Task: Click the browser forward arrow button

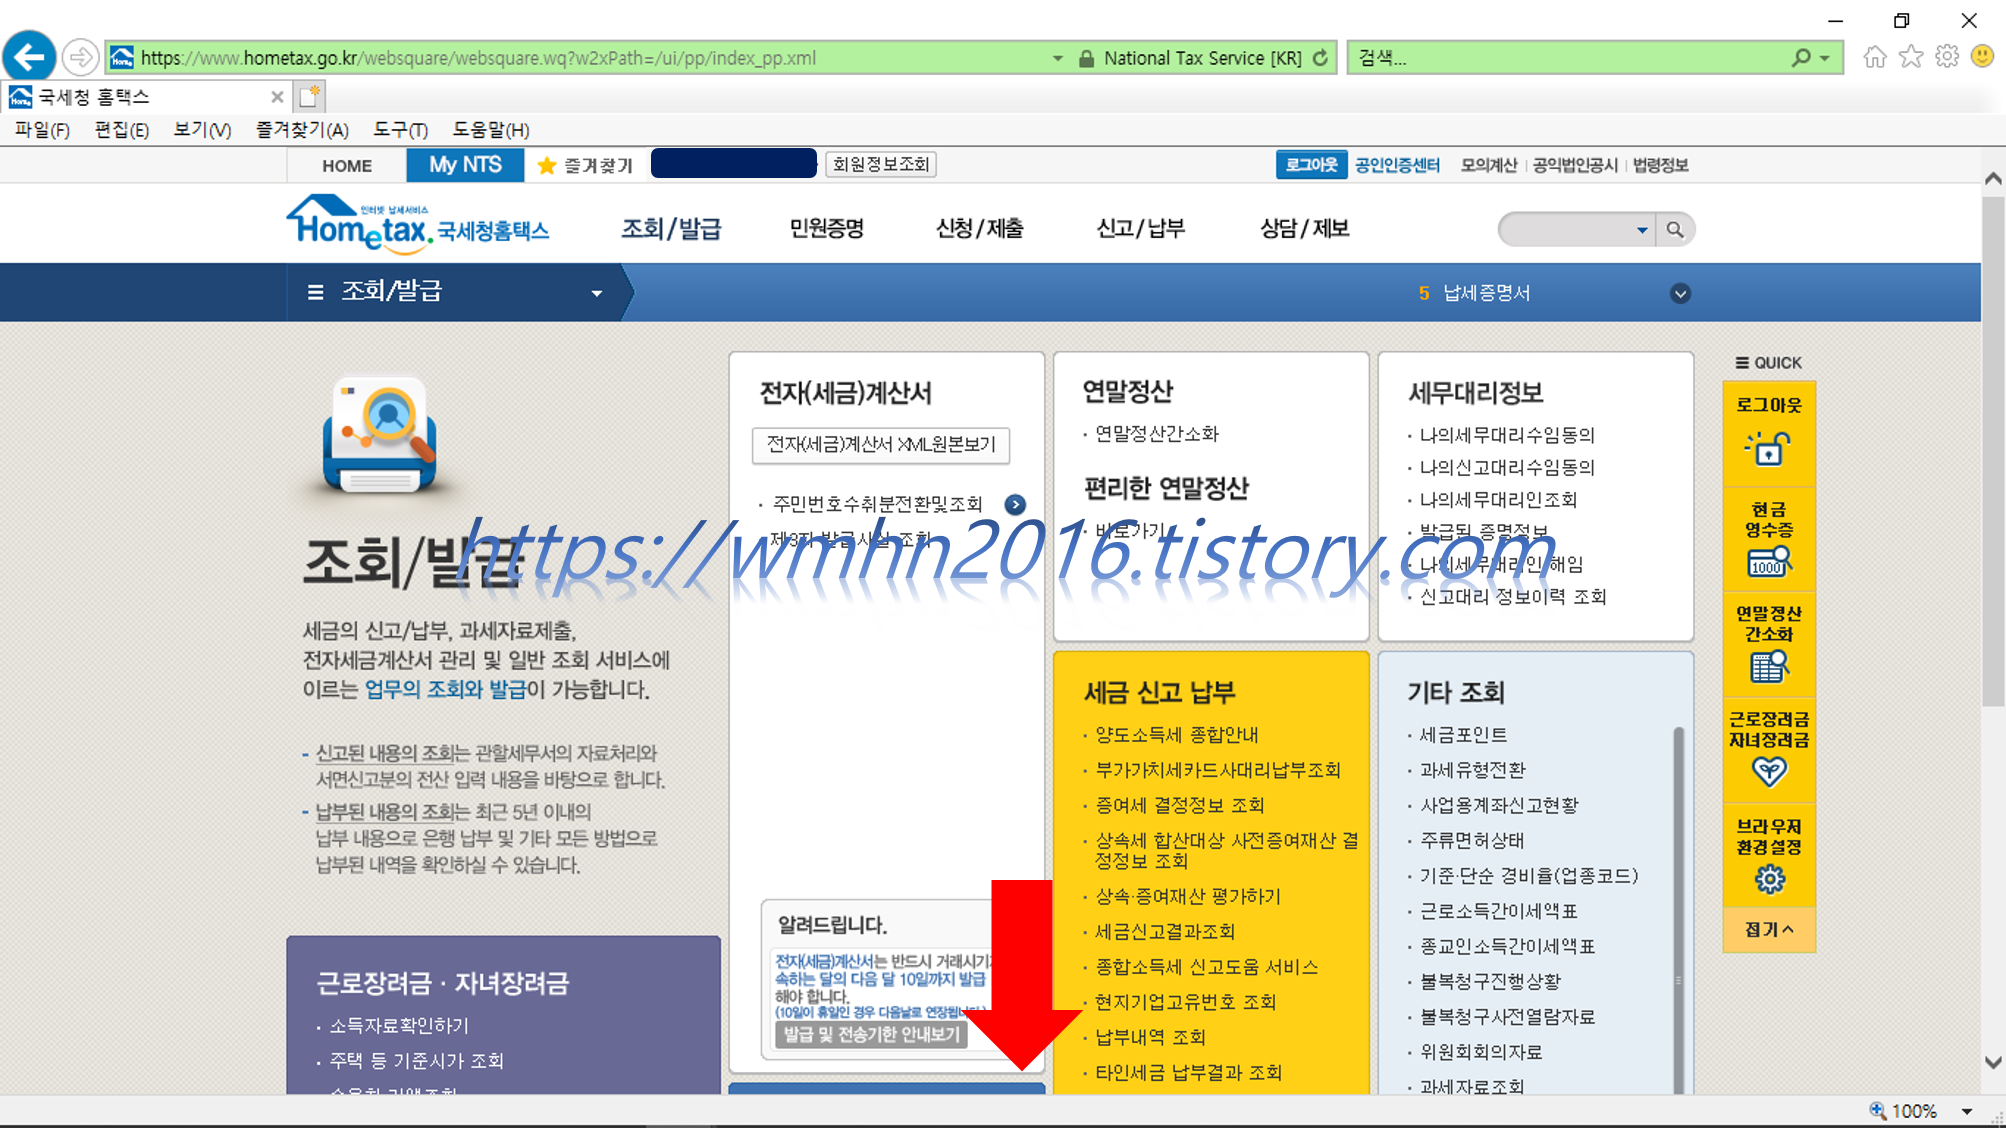Action: coord(80,57)
